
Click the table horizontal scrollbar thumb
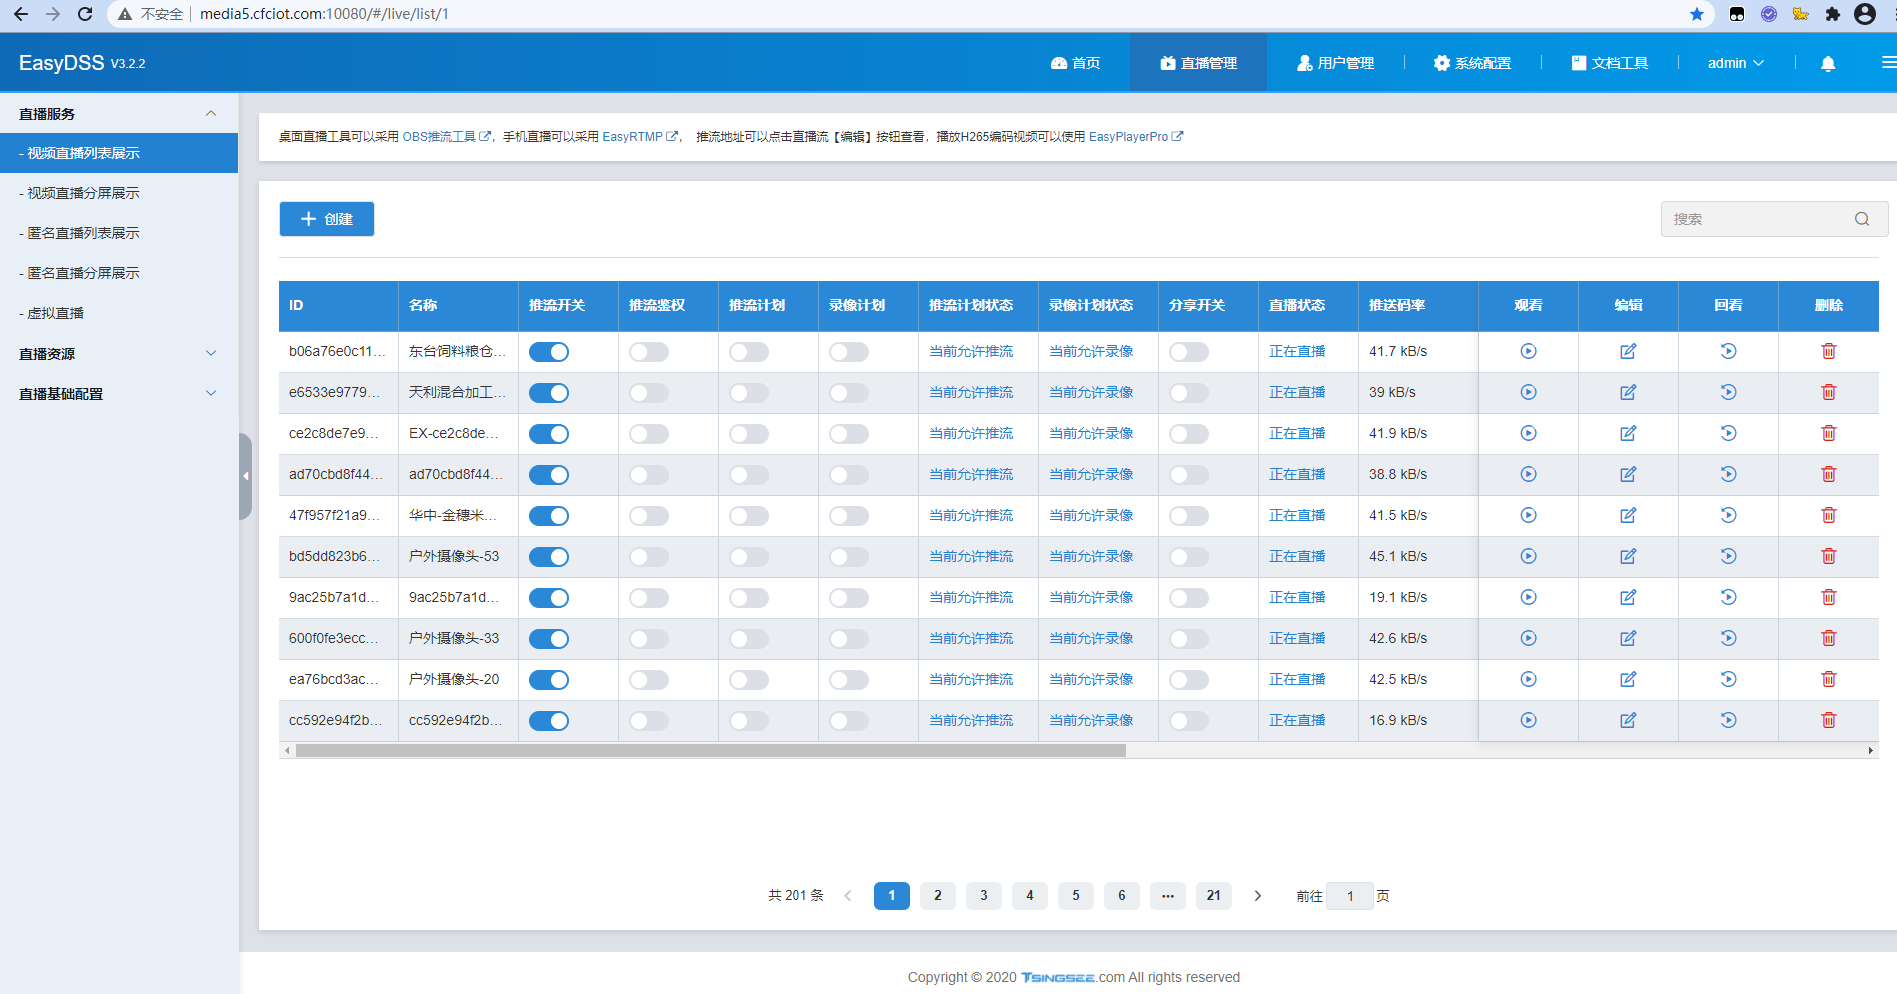[x=710, y=750]
